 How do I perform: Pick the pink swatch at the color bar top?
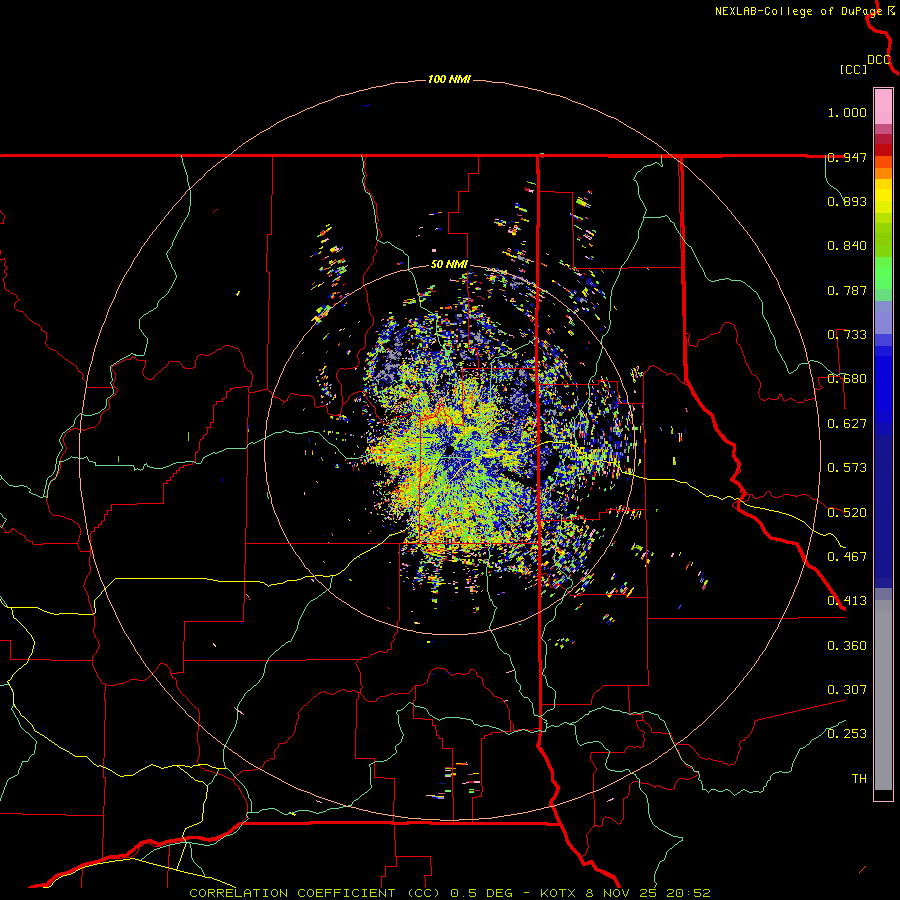tap(883, 106)
